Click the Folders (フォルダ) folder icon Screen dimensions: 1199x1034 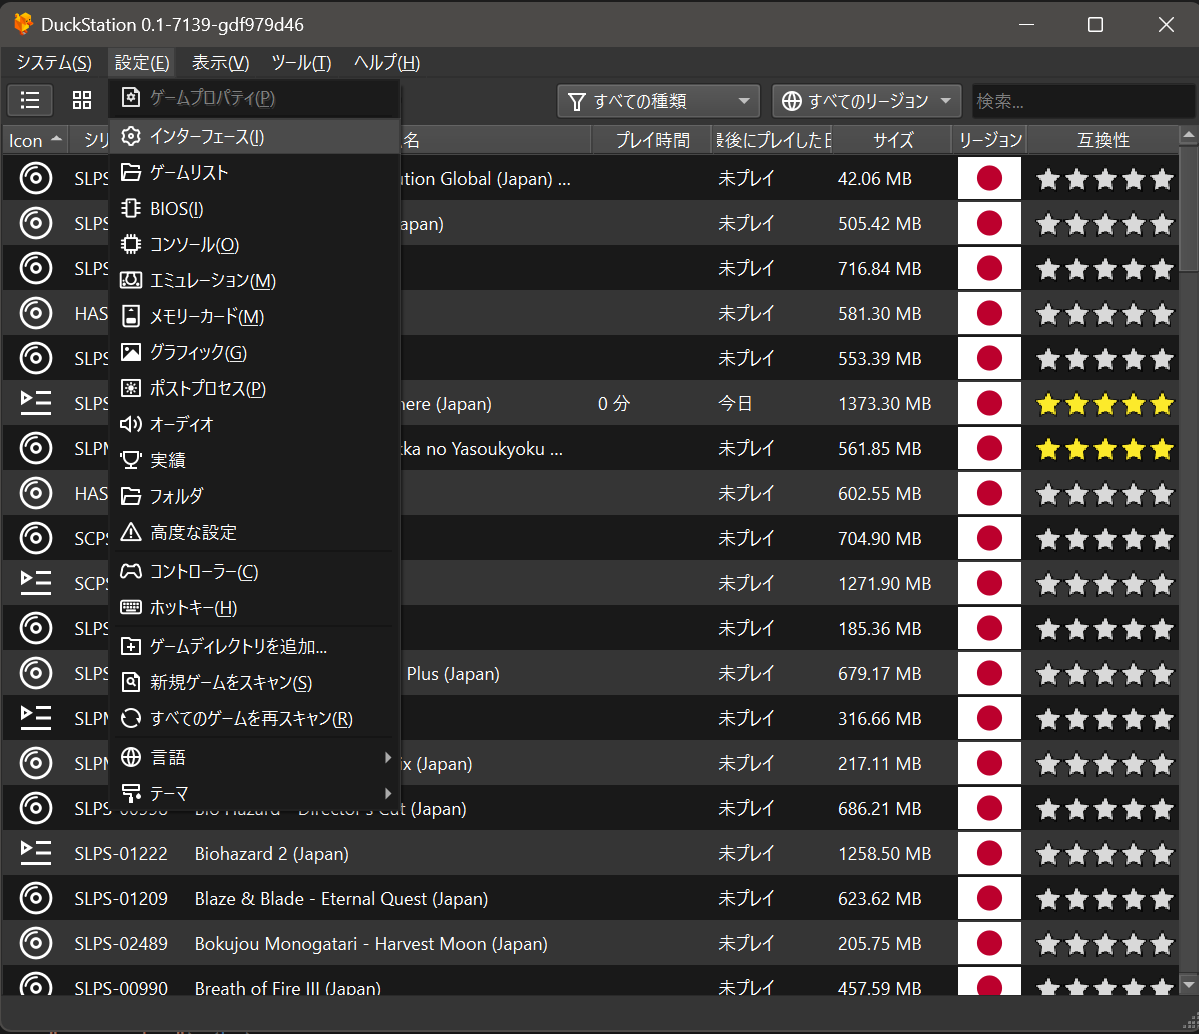(131, 496)
